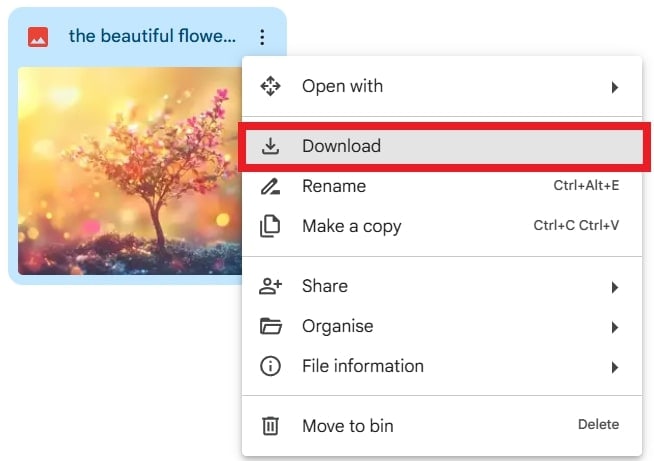Choose Move to bin option
The height and width of the screenshot is (461, 654).
tap(348, 426)
